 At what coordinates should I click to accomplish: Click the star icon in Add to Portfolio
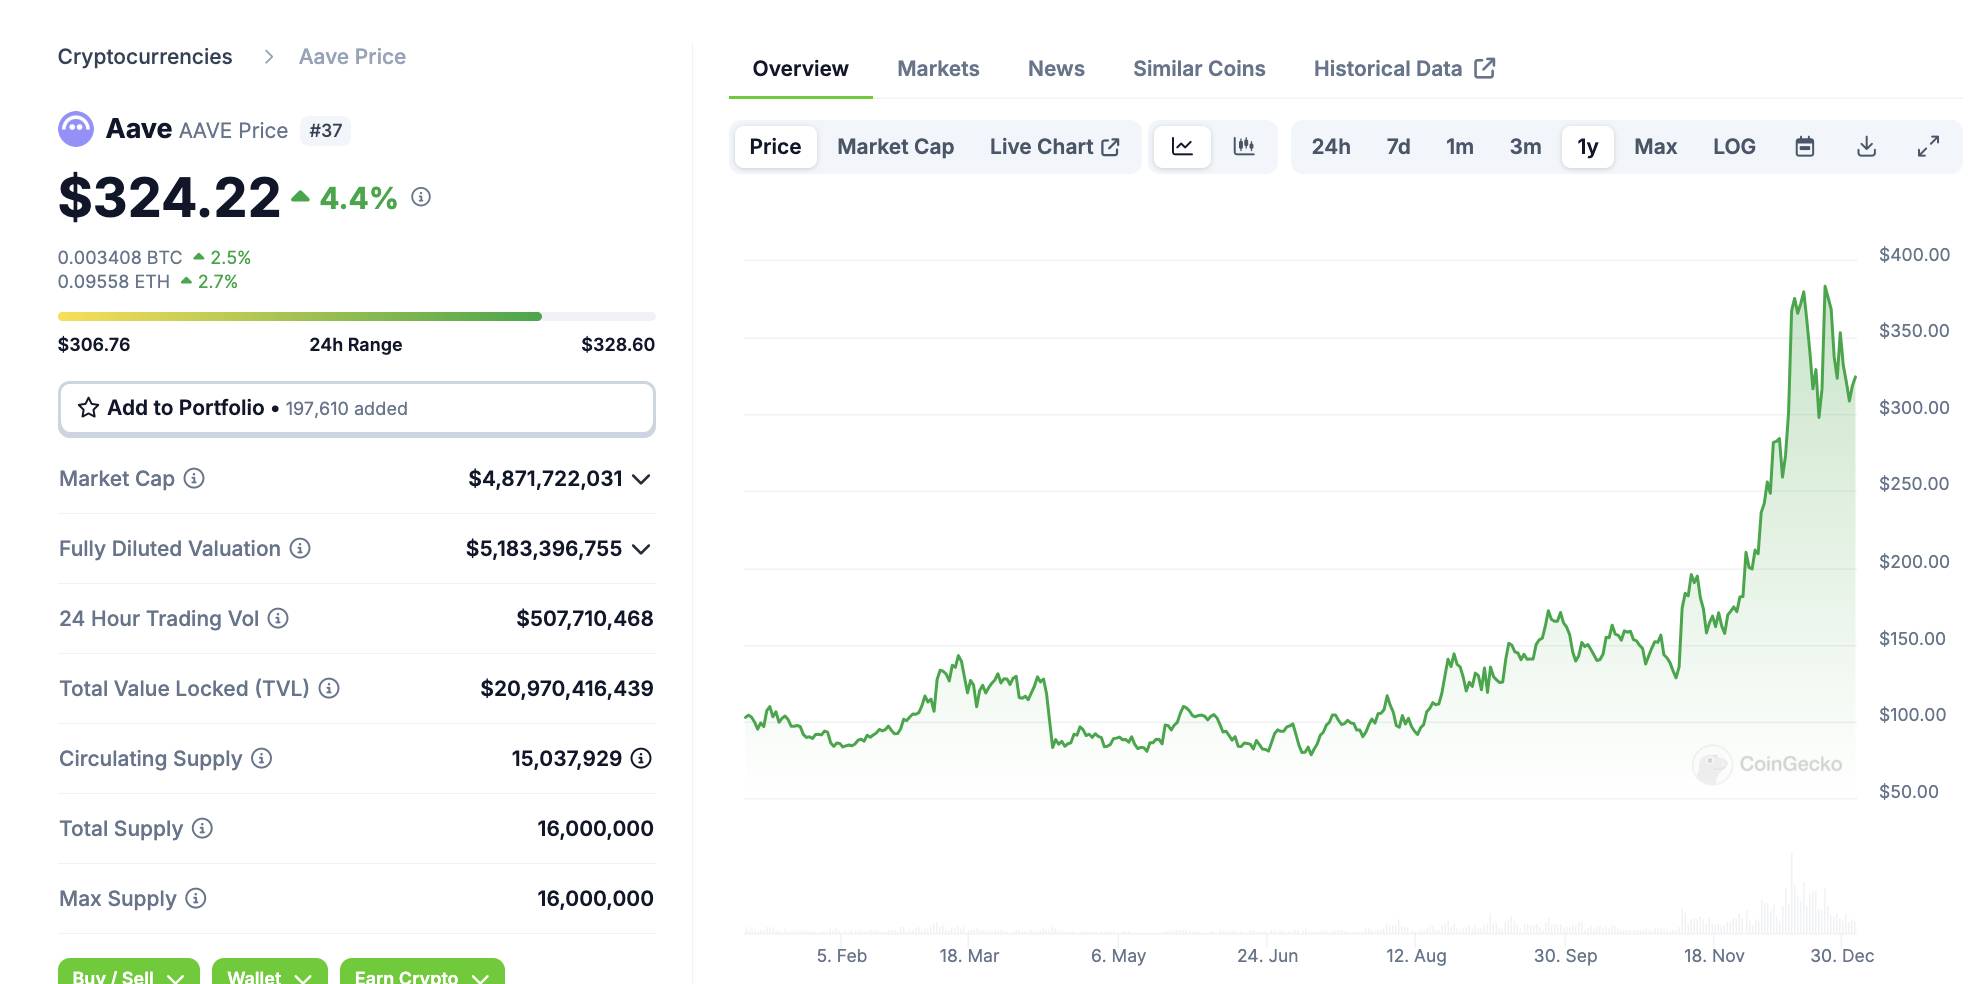coord(88,408)
